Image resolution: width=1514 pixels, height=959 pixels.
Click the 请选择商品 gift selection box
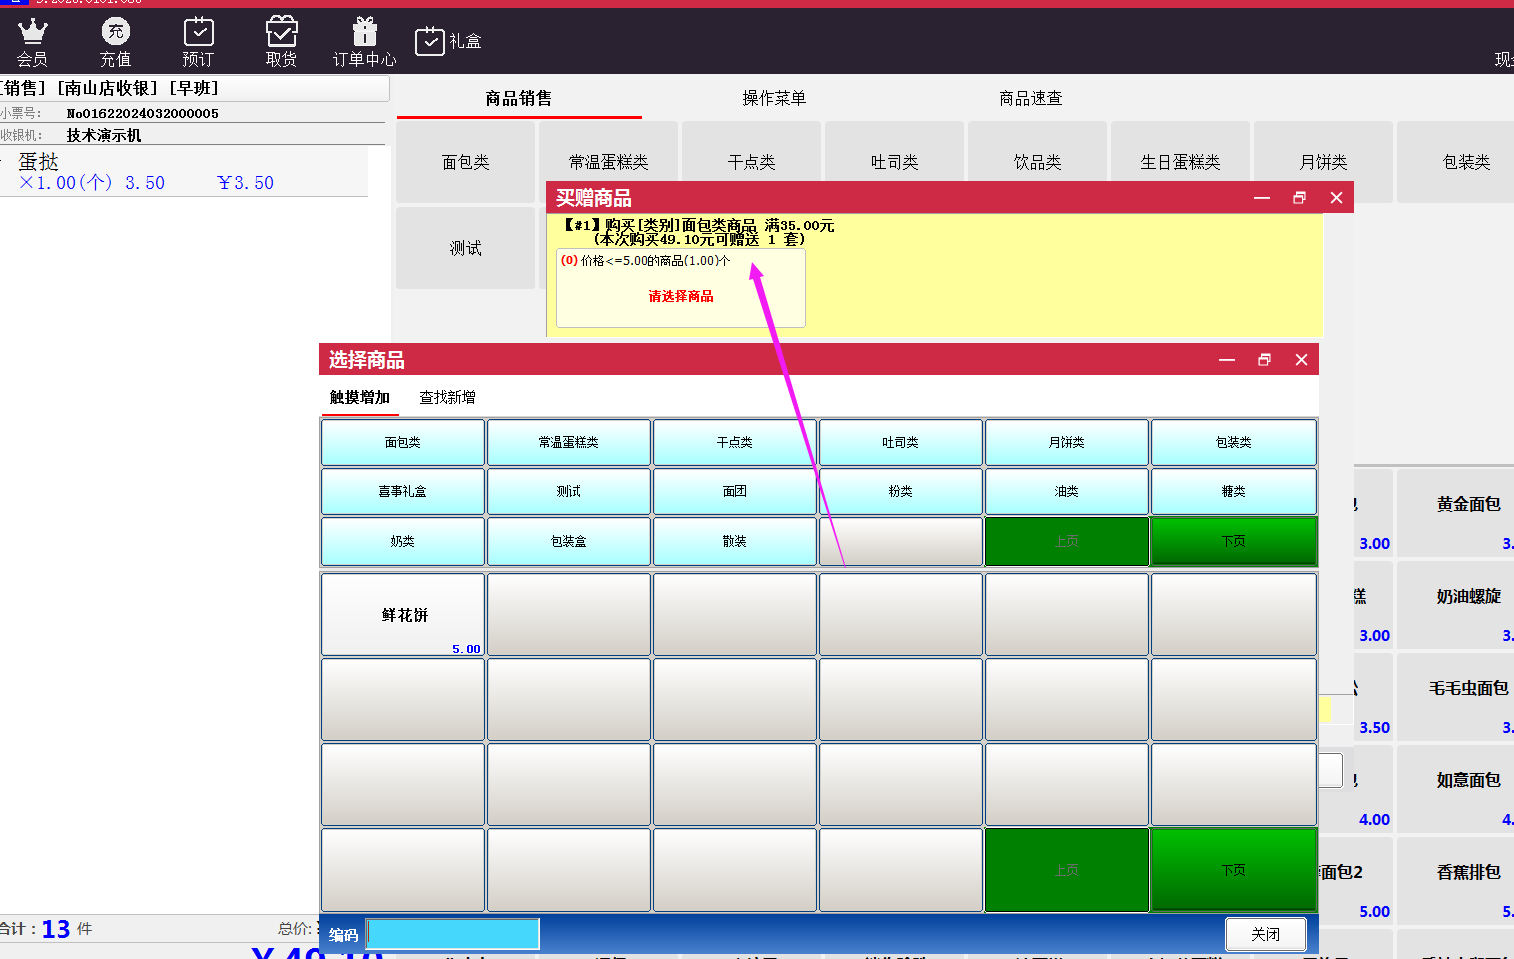681,288
